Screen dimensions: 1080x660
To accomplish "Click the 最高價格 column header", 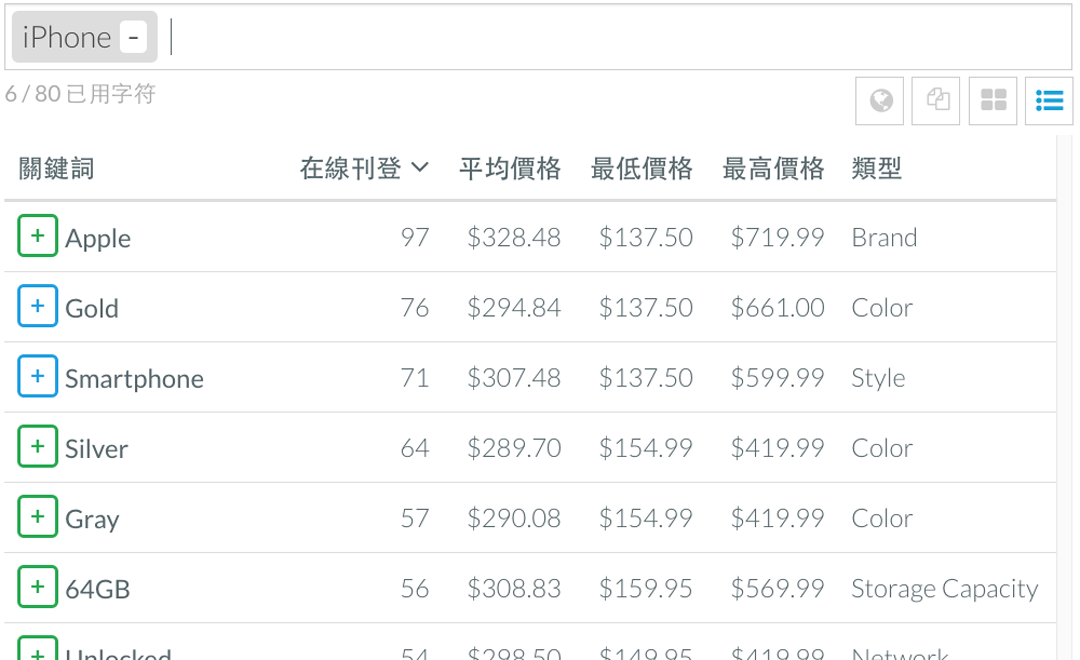I will click(x=773, y=168).
